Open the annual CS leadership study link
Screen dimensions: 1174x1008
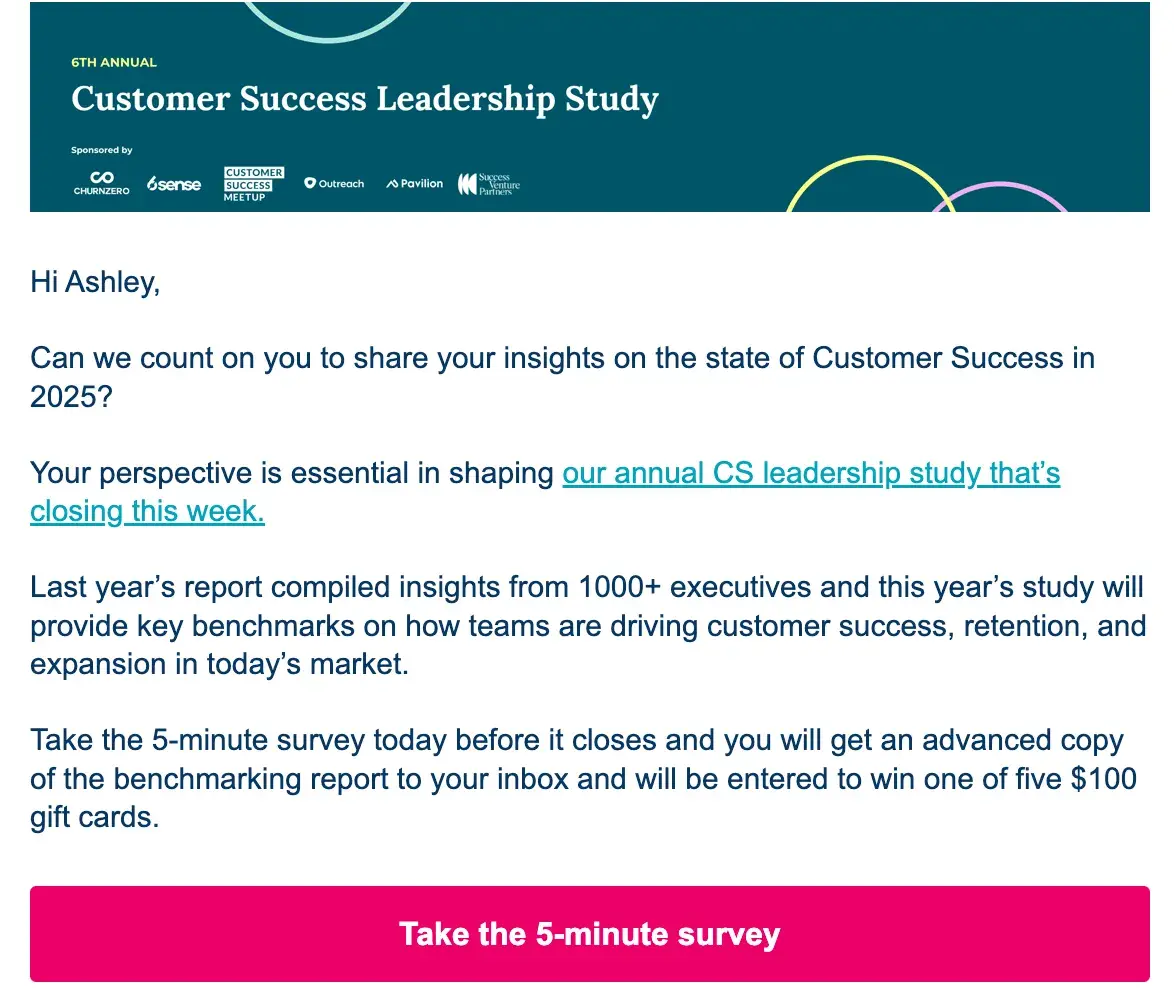pos(810,472)
